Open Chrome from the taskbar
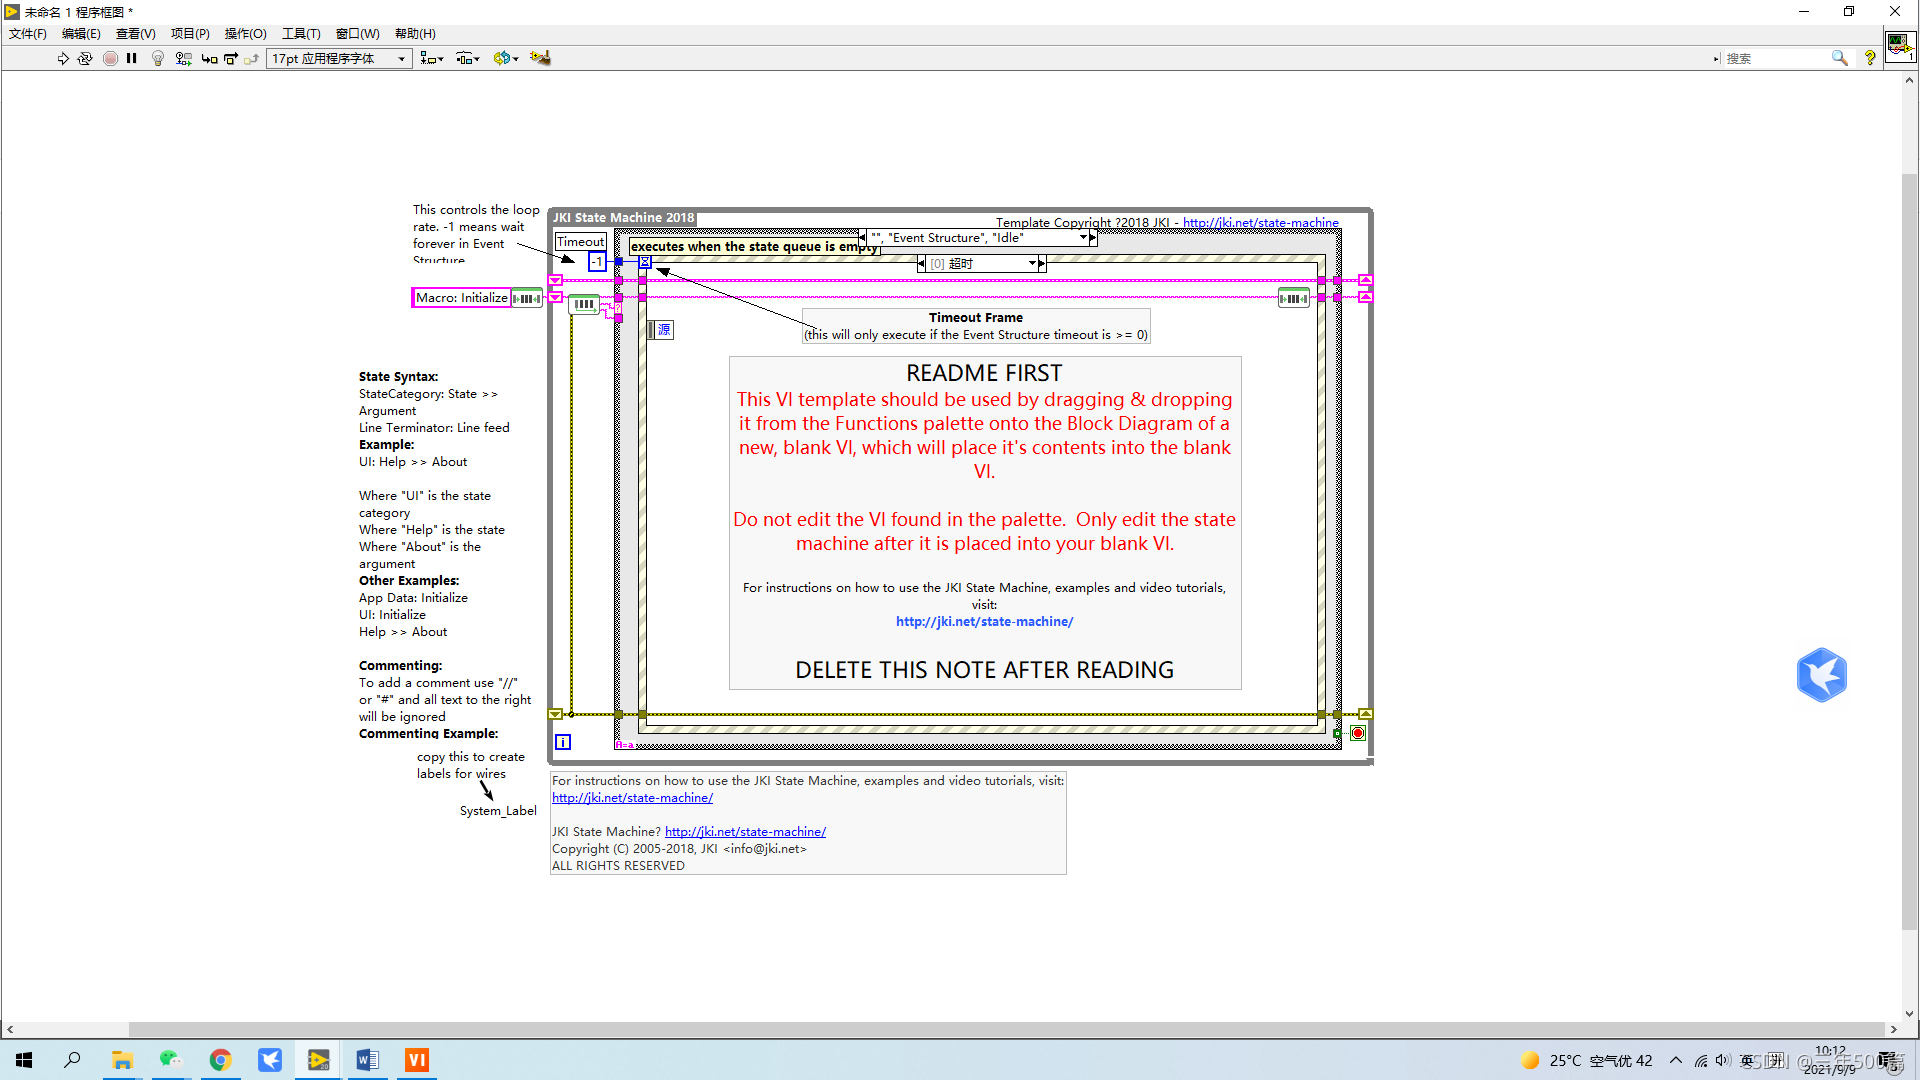 [x=220, y=1060]
